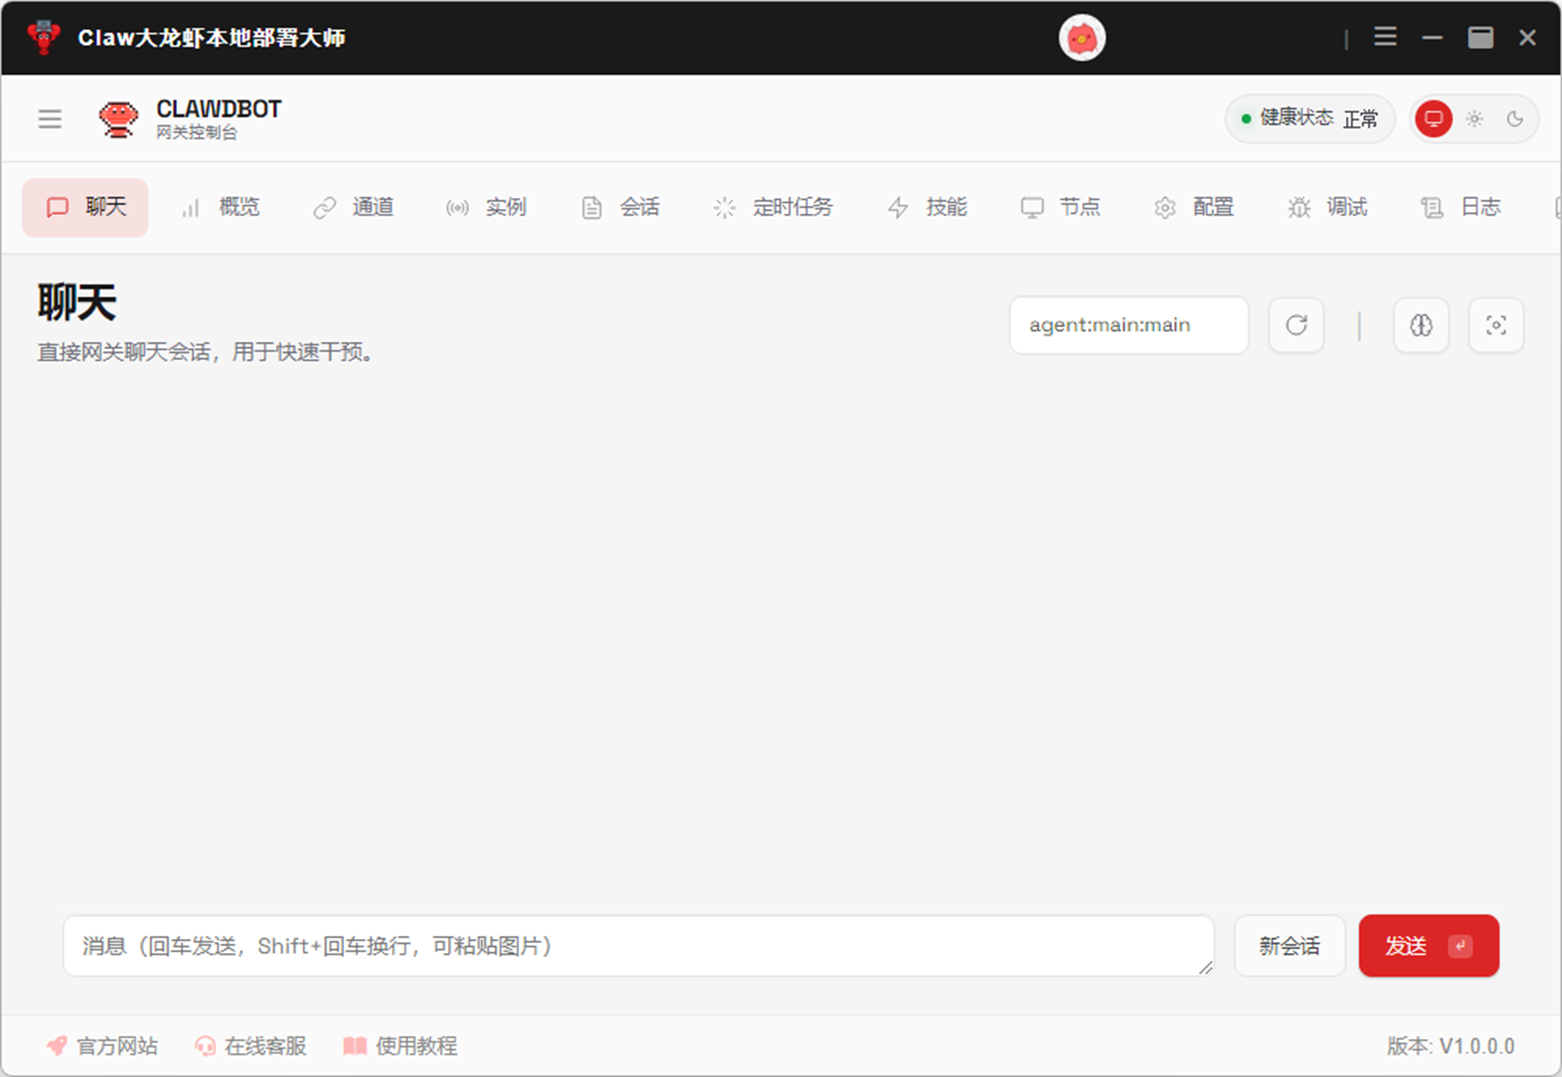Click the red 发送 button
1562x1077 pixels.
pyautogui.click(x=1429, y=946)
